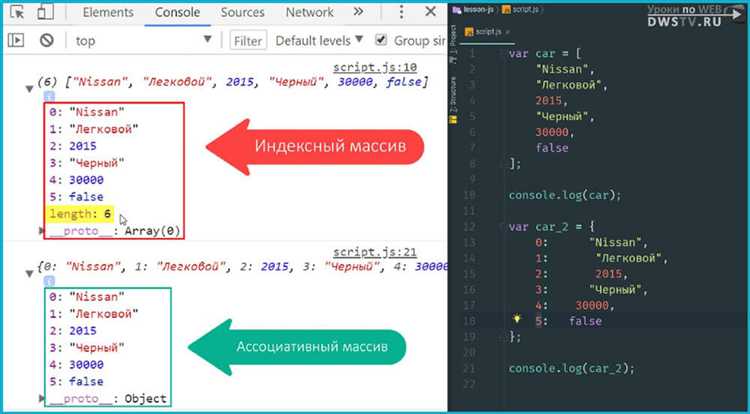Click object entry 3: "Черный"

pyautogui.click(x=87, y=348)
